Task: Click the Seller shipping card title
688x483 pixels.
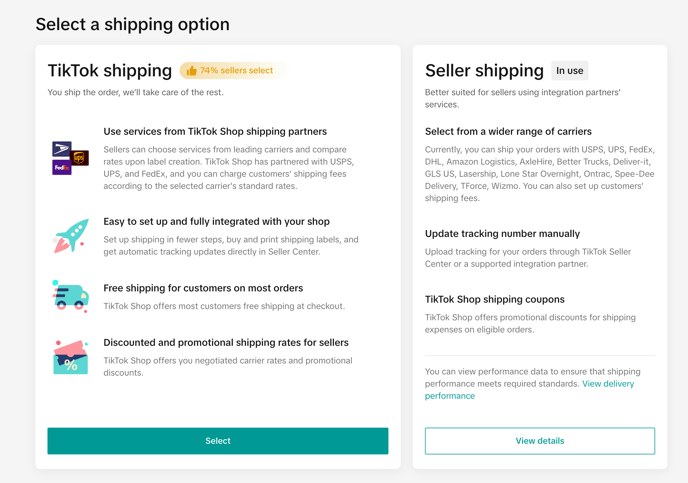Action: point(484,71)
